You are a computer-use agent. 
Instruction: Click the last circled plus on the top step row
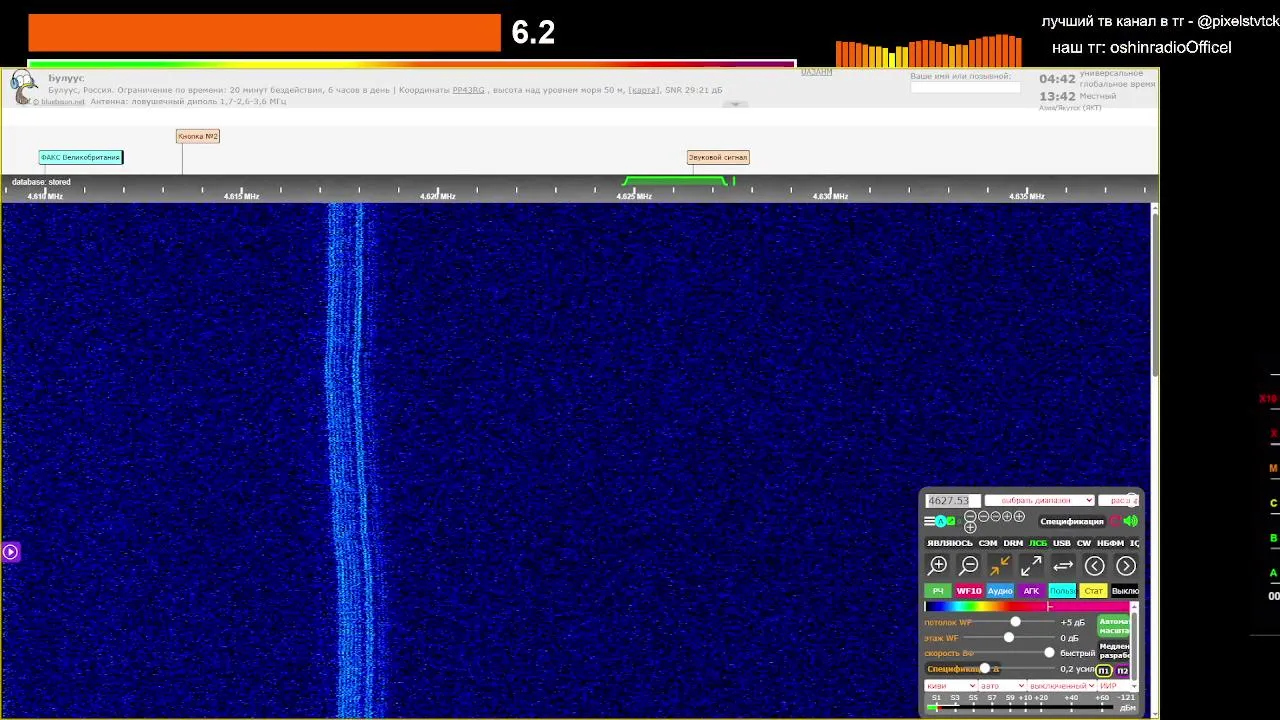coord(1019,516)
